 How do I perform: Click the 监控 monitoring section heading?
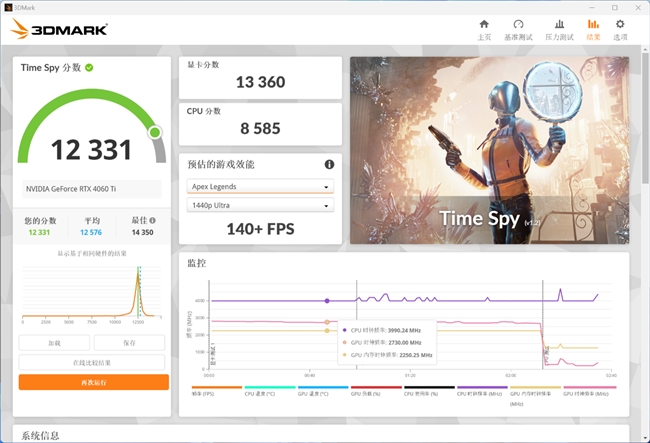196,264
